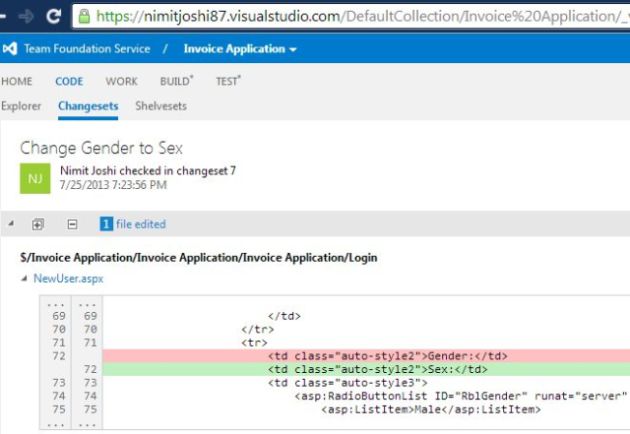630x434 pixels.
Task: Collapse the NewUser.aspx diff triangle
Action: pyautogui.click(x=25, y=278)
